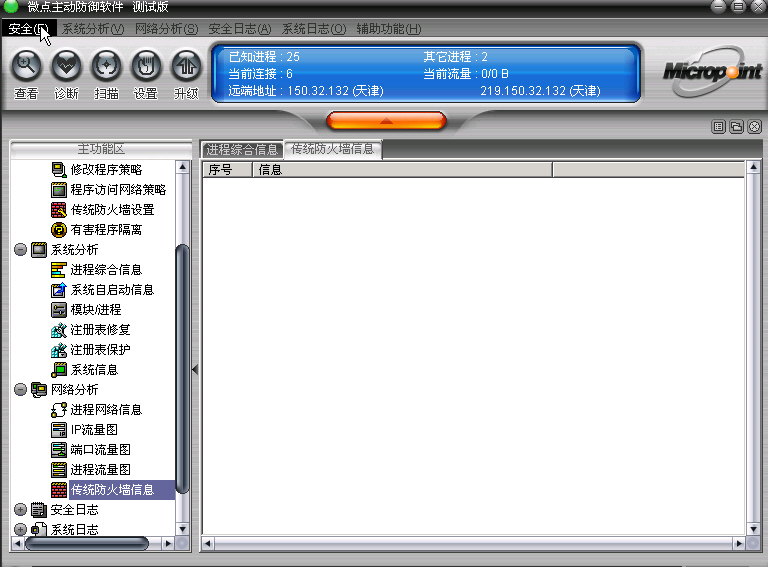Viewport: 768px width, 567px height.
Task: Click the 主功能区 panel header
Action: click(x=101, y=149)
